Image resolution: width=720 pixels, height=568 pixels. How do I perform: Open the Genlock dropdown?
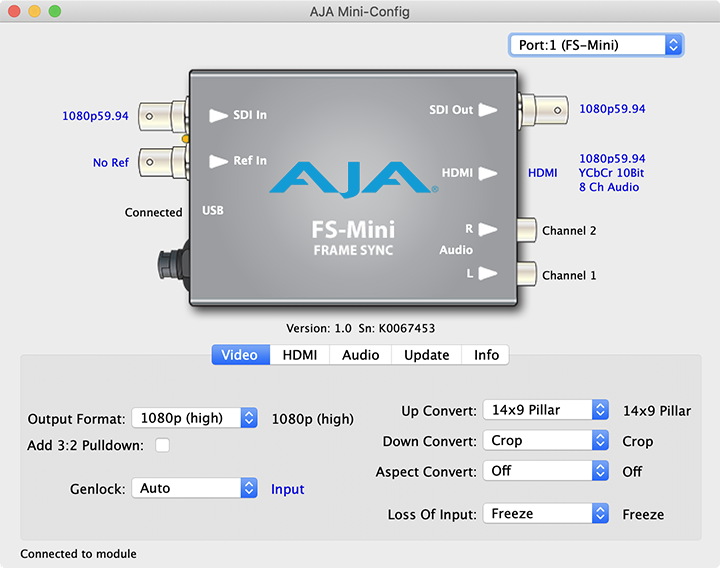tap(194, 488)
